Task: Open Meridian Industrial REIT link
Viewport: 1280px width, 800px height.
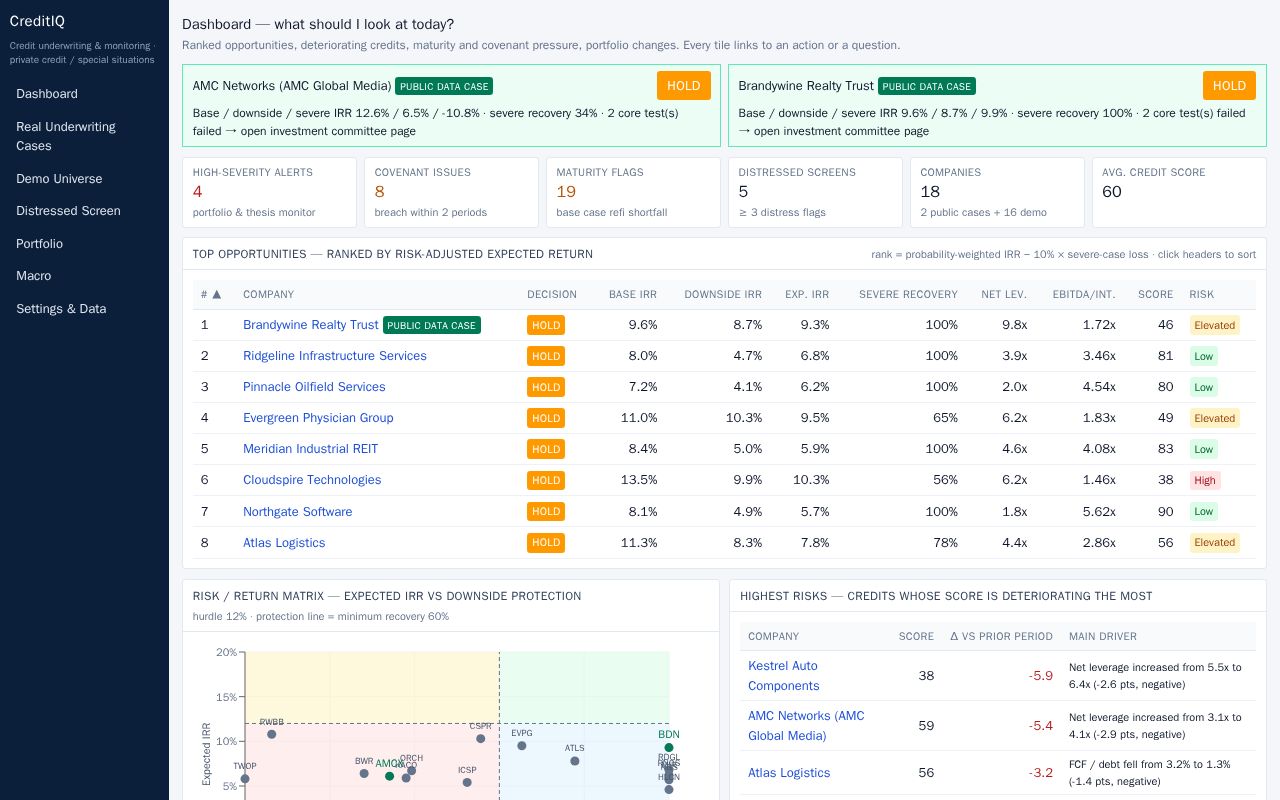Action: click(311, 449)
